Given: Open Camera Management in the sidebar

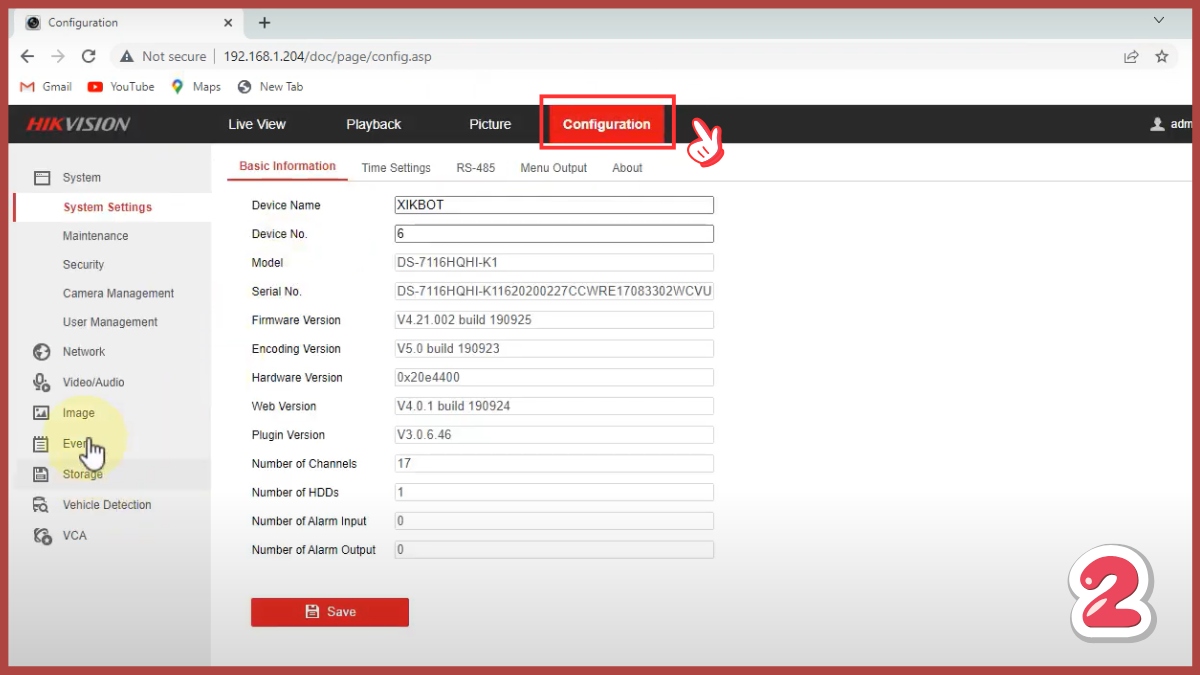Looking at the screenshot, I should coord(118,293).
